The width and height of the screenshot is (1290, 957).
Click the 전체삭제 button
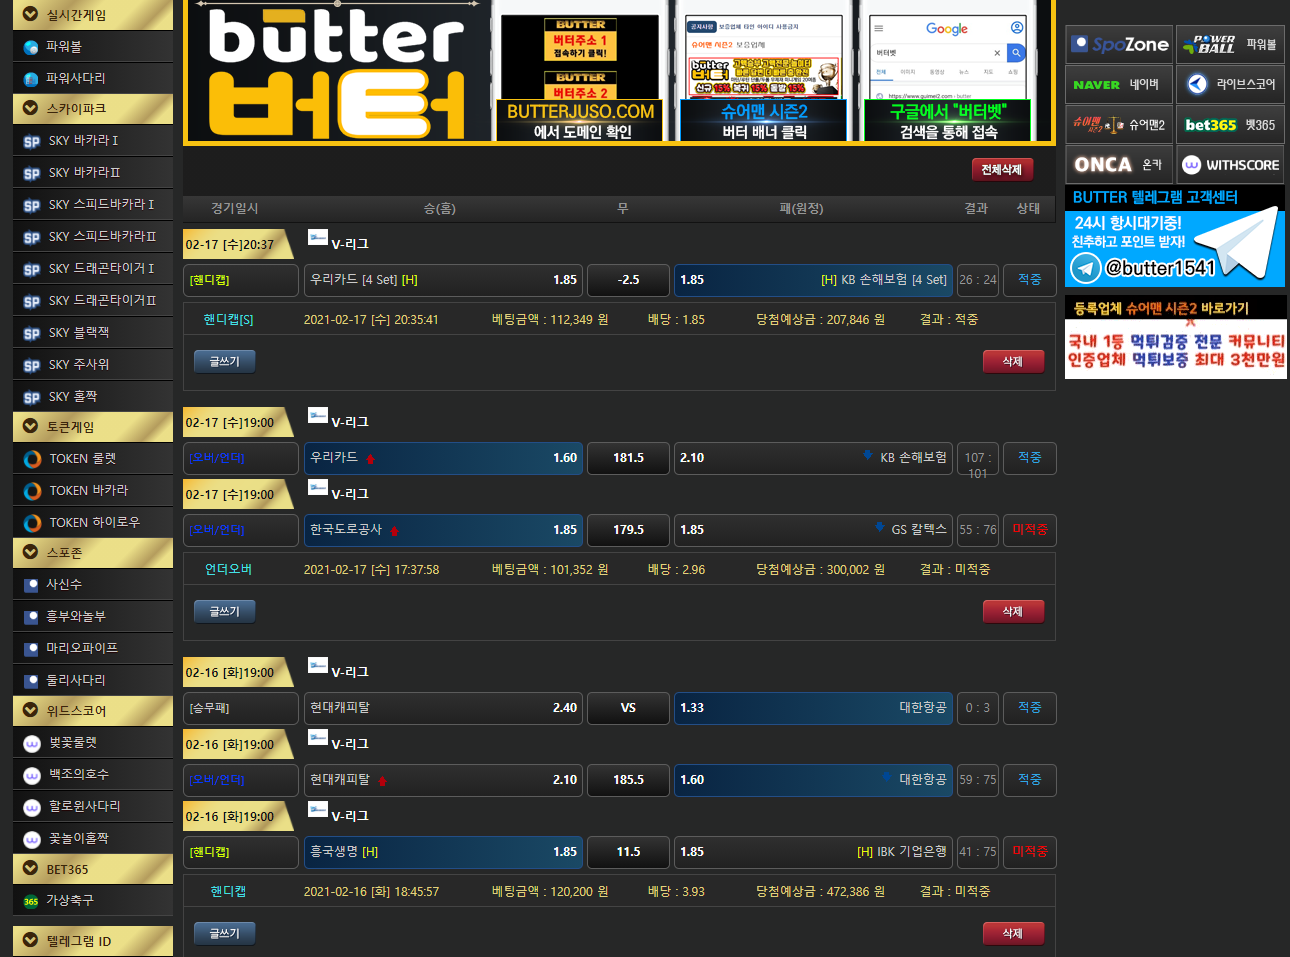pyautogui.click(x=1001, y=170)
